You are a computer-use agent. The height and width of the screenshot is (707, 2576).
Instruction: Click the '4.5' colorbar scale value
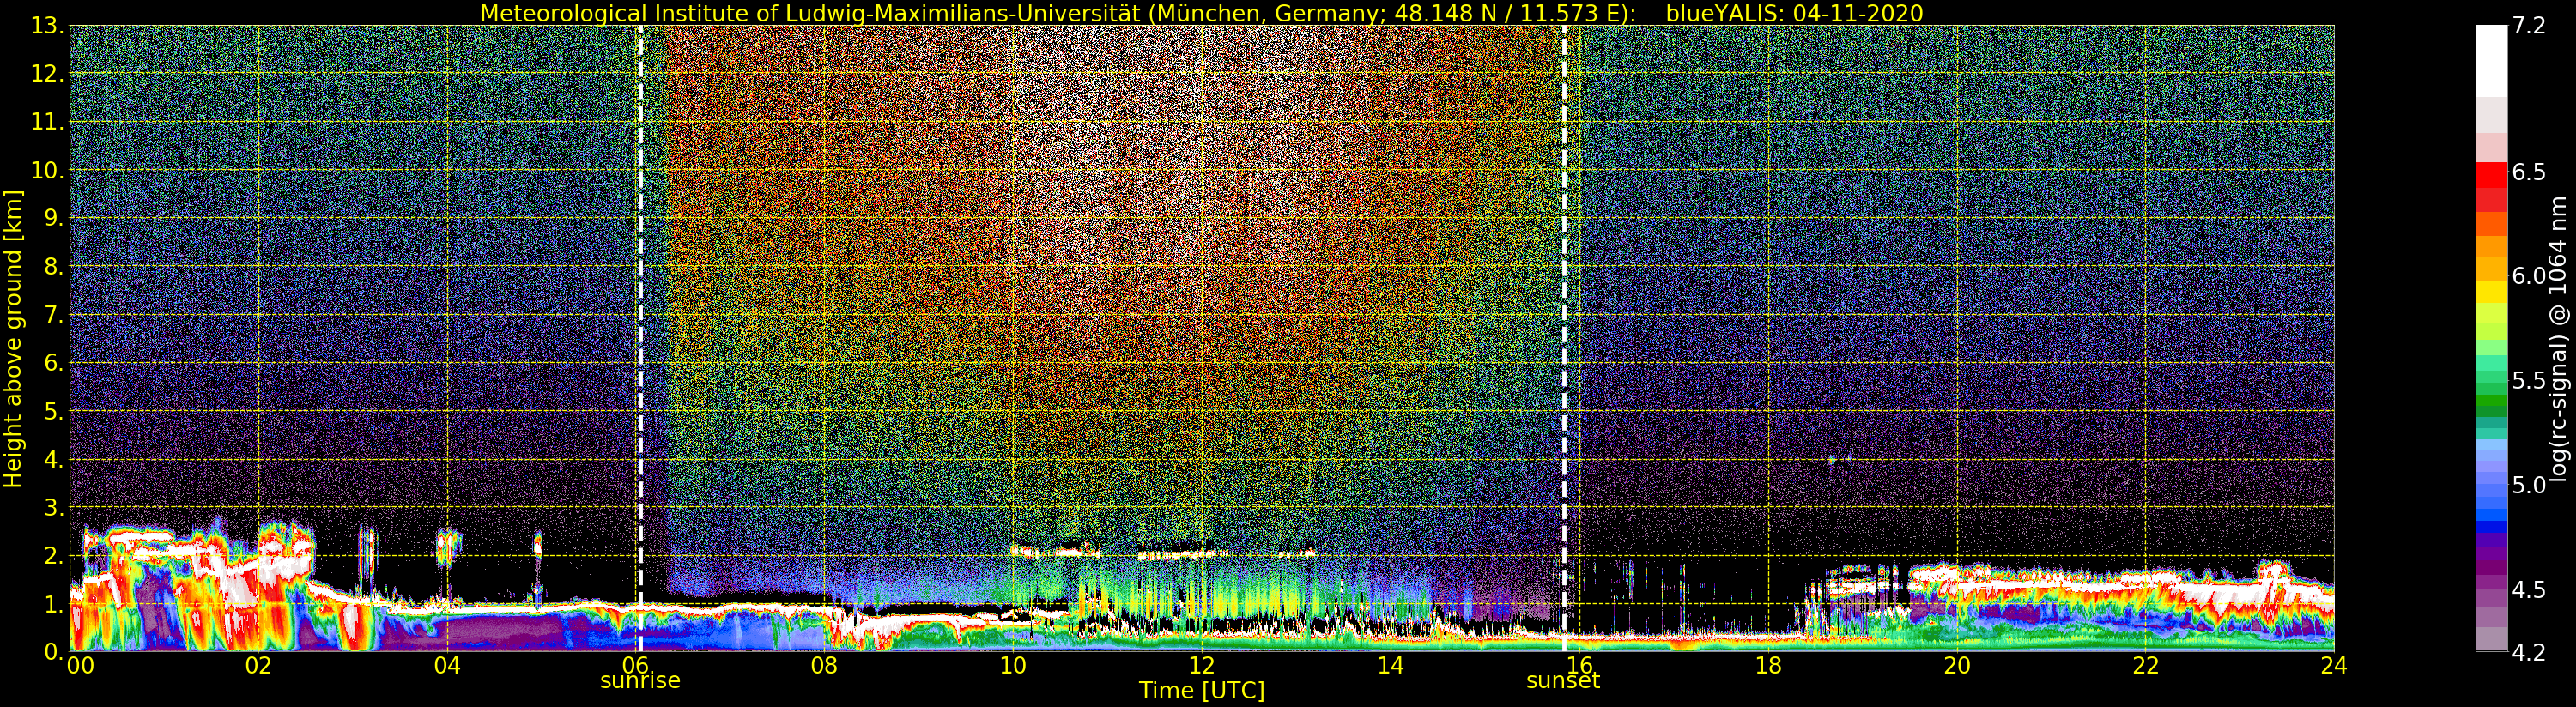point(2529,590)
